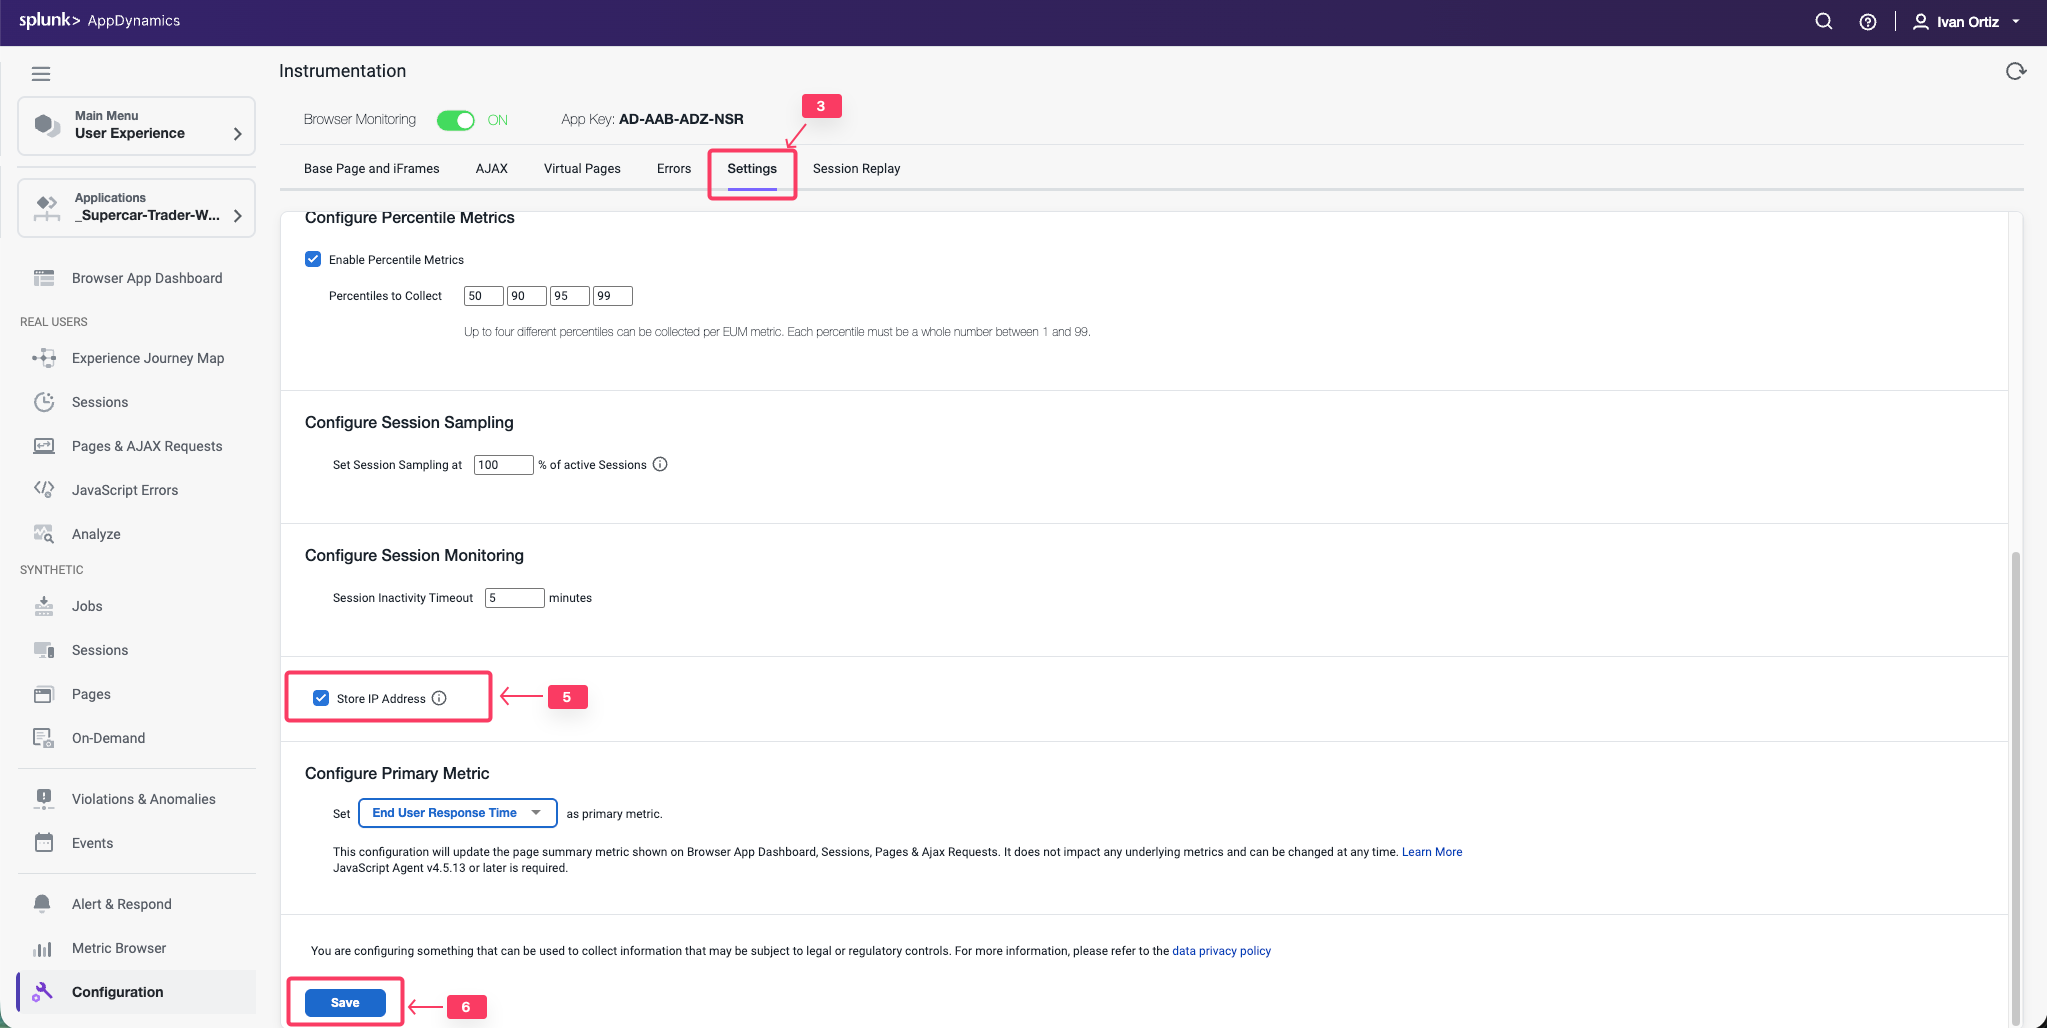Open Metric Browser from the sidebar
This screenshot has height=1028, width=2047.
(x=118, y=948)
